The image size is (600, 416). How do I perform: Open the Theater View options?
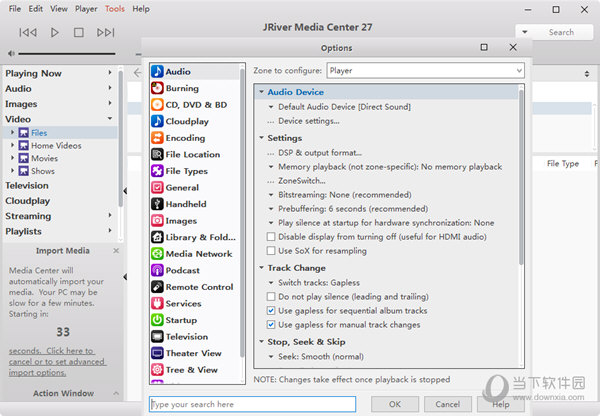coord(195,353)
